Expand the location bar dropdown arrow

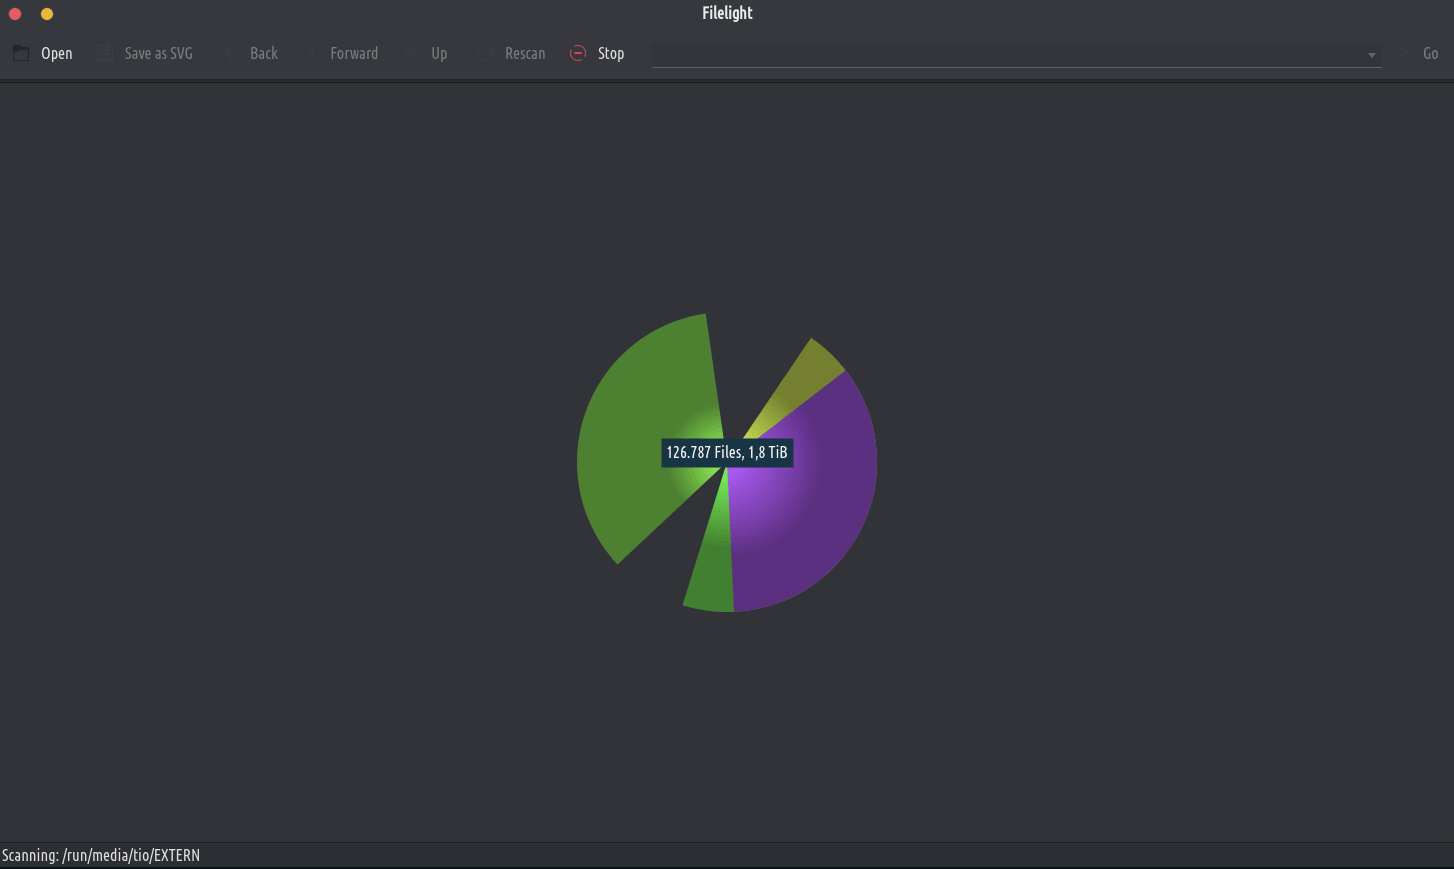point(1371,55)
